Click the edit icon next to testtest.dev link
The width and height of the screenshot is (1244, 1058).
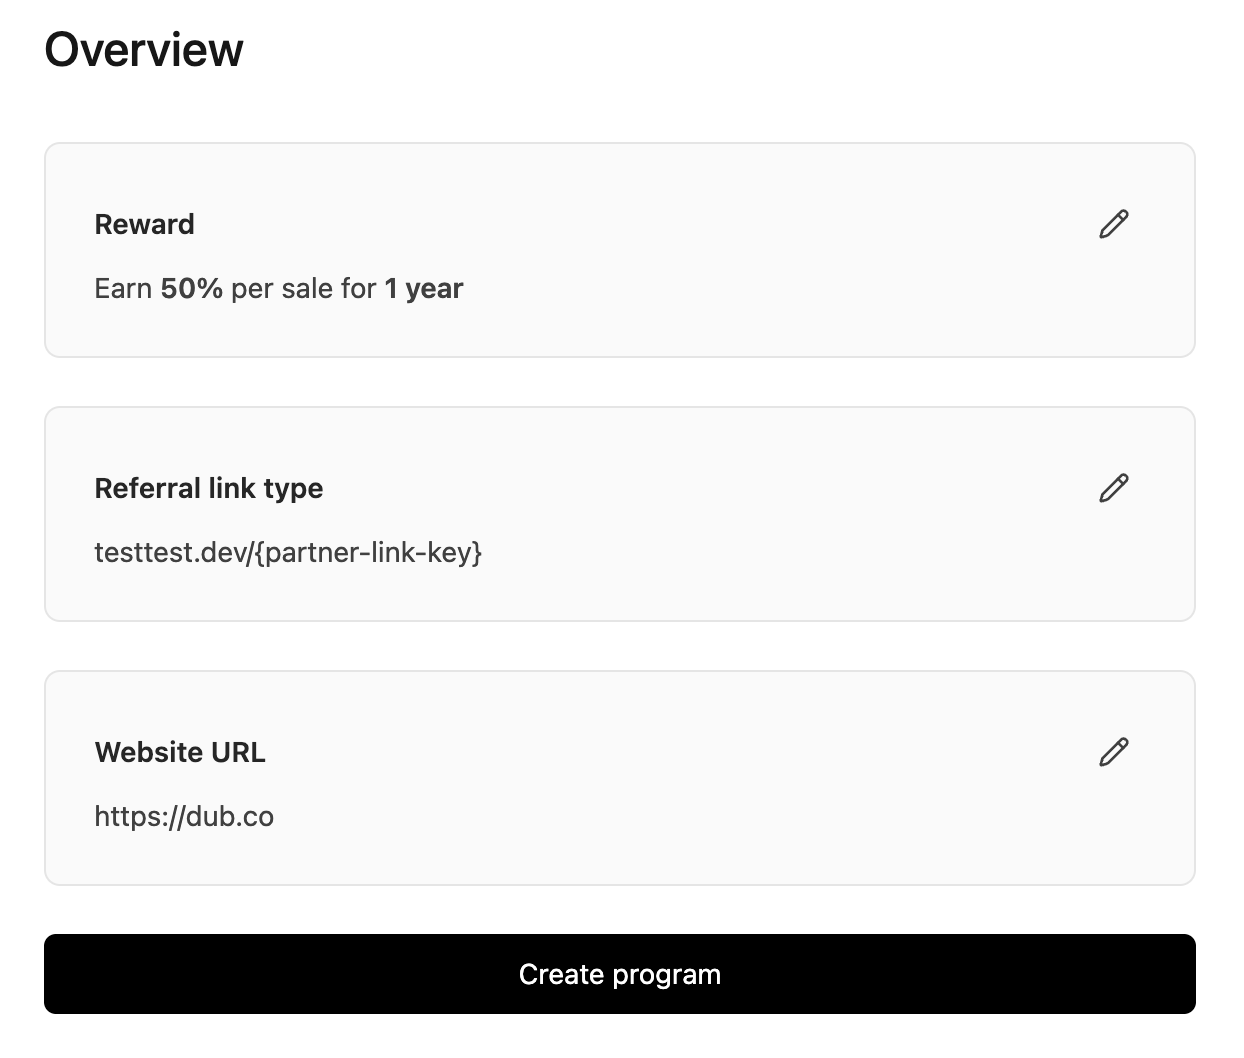coord(1113,488)
